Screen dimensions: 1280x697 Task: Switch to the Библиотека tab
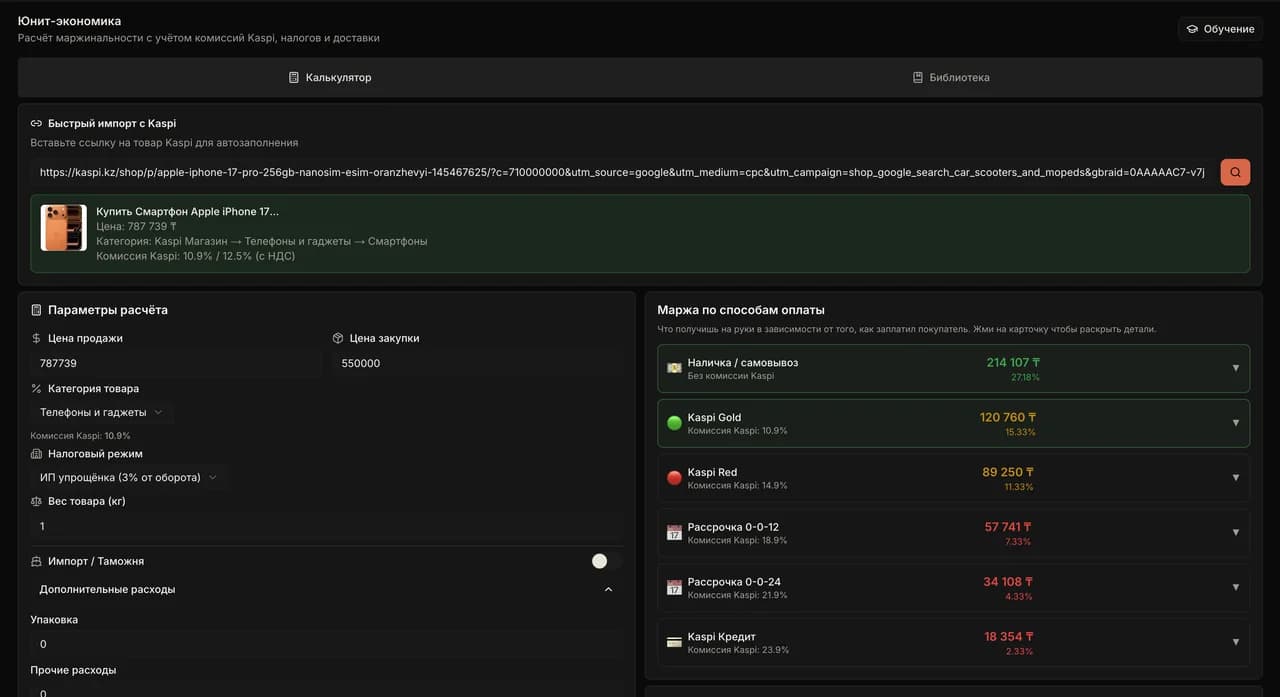tap(951, 77)
